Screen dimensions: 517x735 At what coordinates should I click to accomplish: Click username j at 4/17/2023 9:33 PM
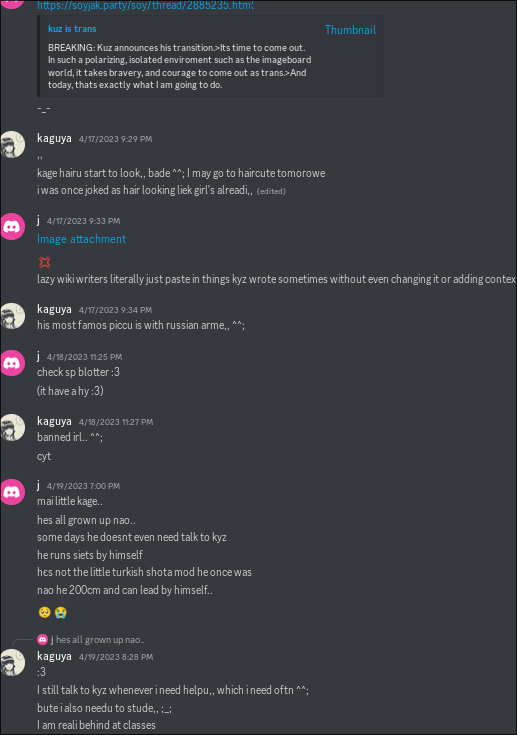coord(38,220)
